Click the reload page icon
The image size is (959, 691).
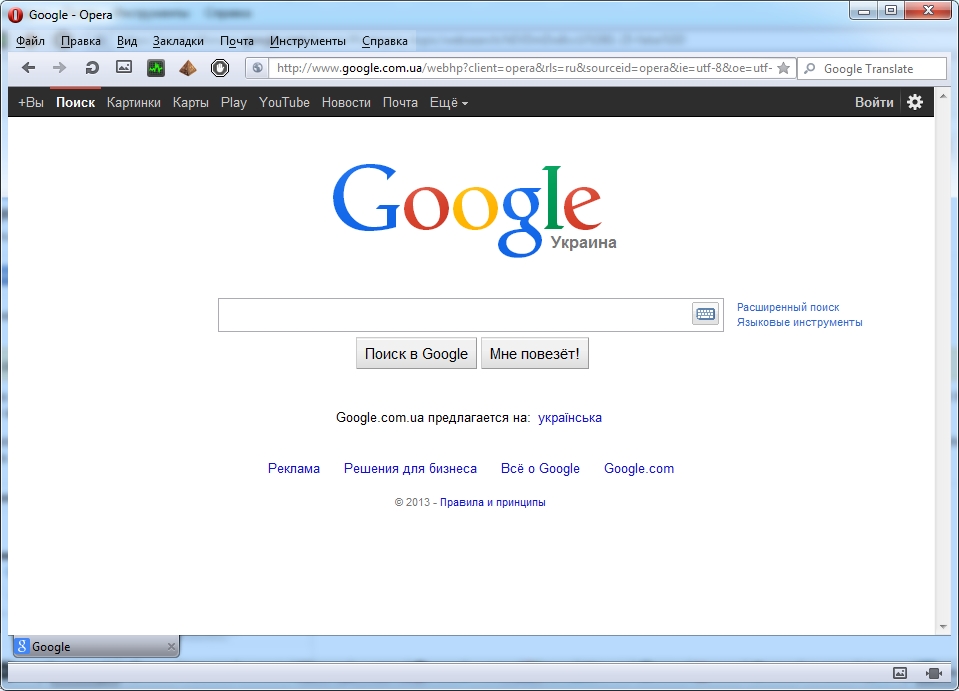point(92,68)
